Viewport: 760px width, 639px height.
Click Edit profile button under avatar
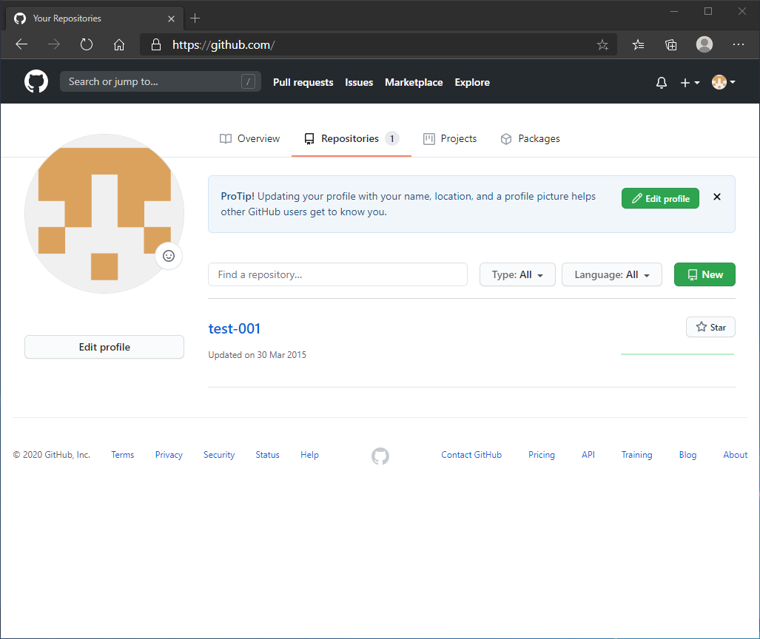coord(104,347)
